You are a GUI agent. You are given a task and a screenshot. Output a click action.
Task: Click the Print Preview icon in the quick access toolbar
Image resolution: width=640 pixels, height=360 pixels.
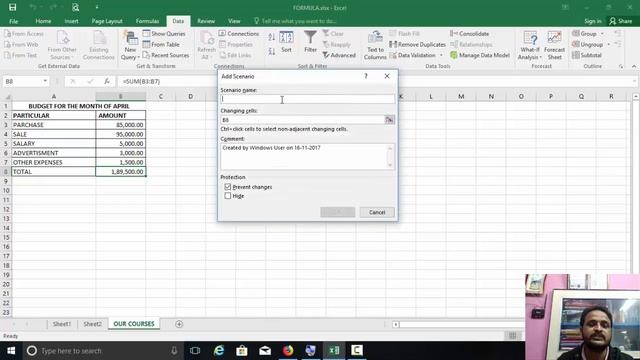pyautogui.click(x=76, y=7)
